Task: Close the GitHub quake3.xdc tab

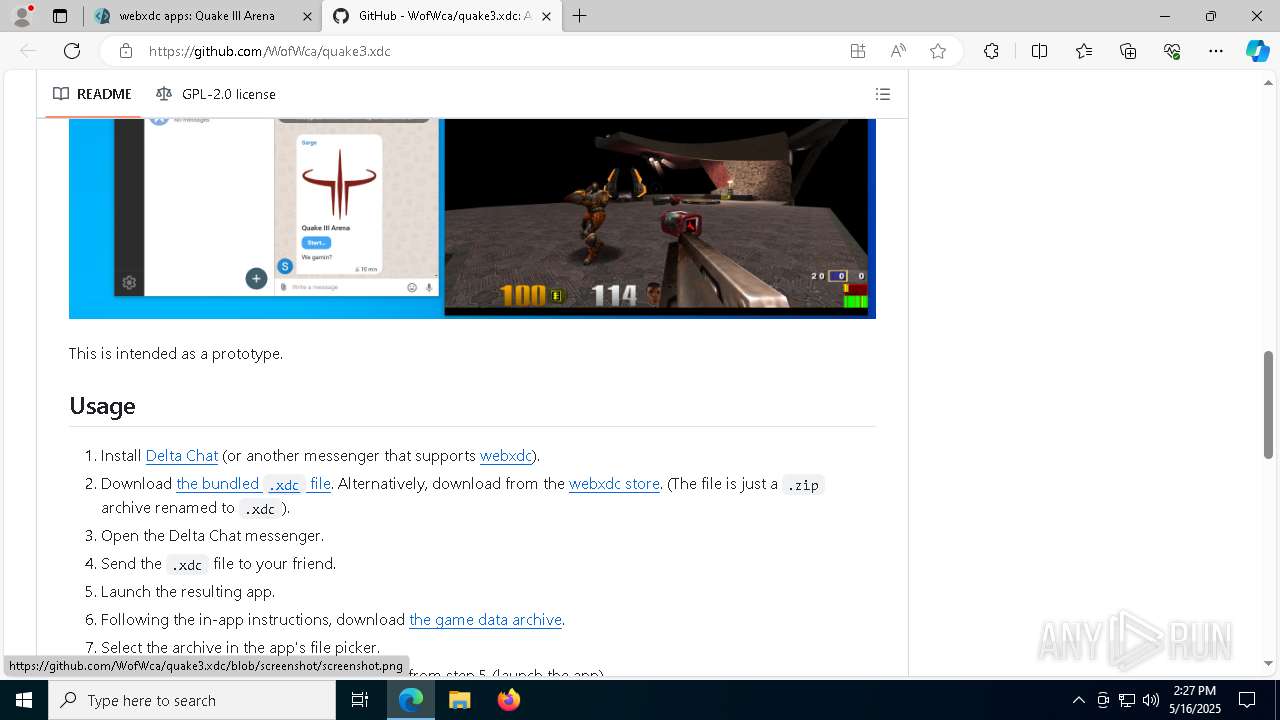Action: click(x=546, y=16)
